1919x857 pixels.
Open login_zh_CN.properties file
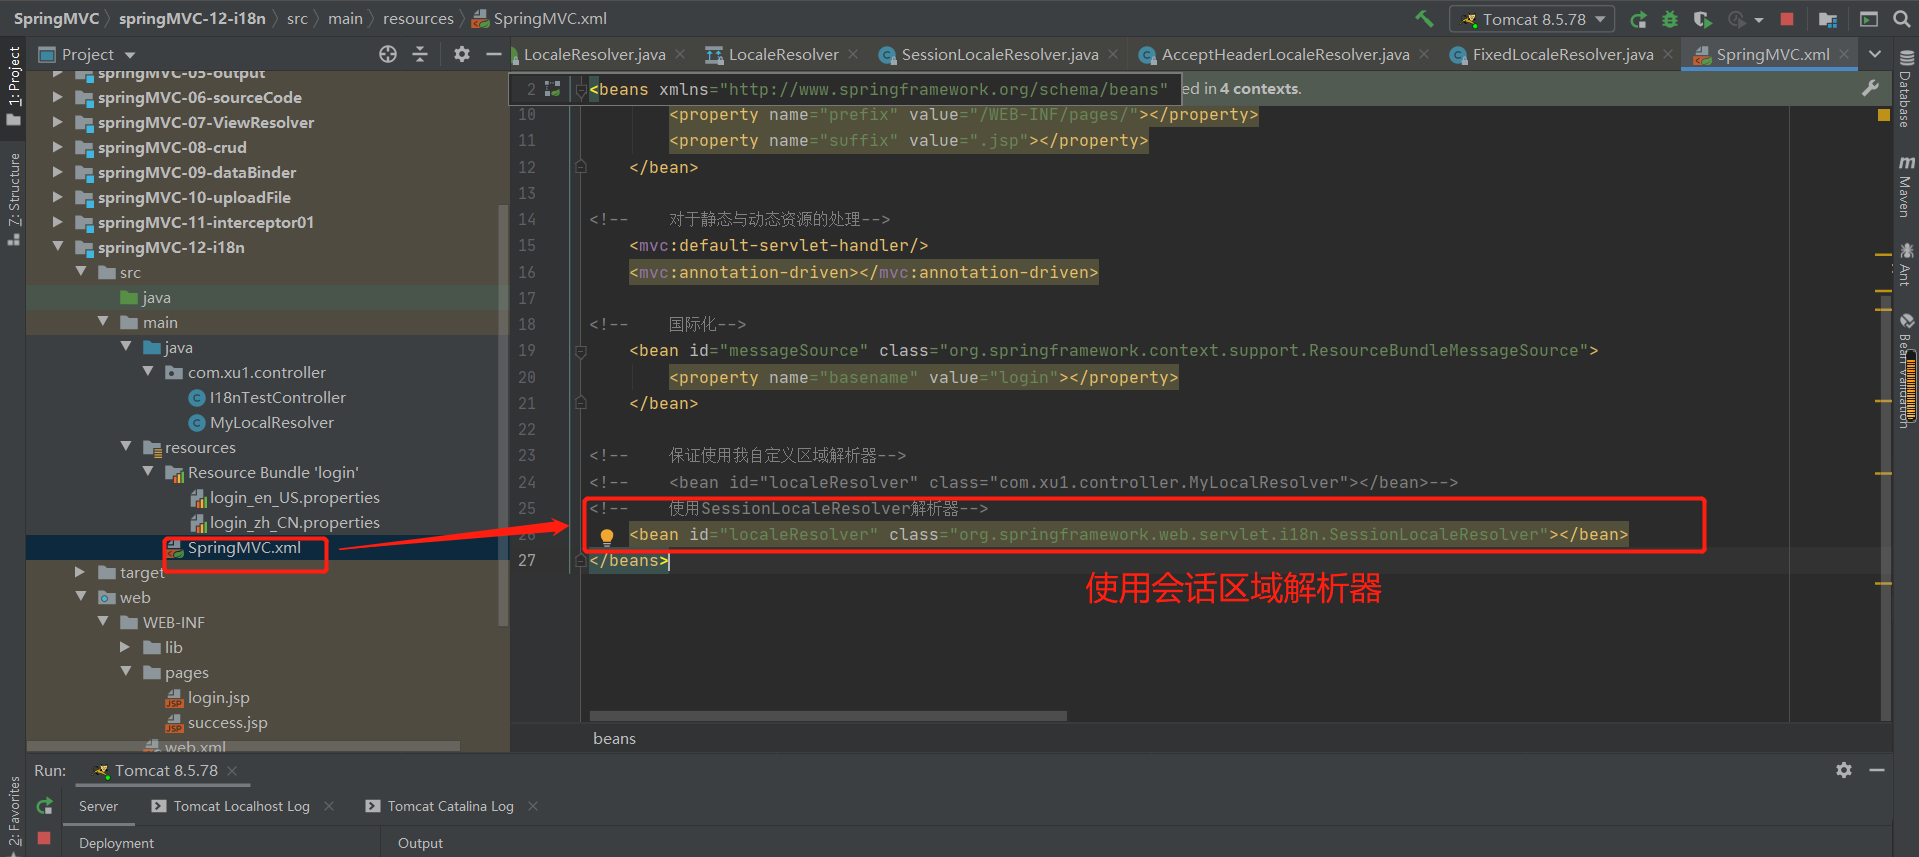(x=294, y=522)
